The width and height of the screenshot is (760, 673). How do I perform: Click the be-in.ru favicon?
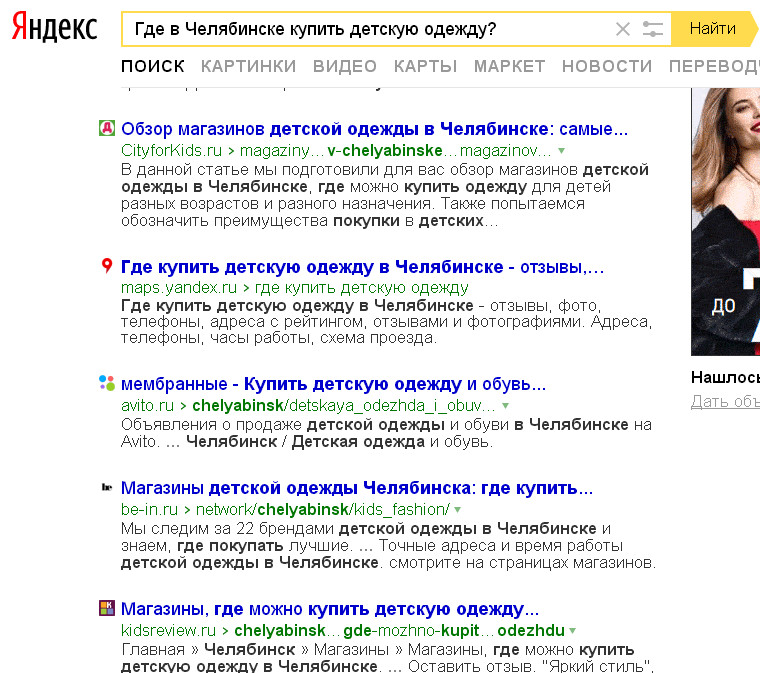pyautogui.click(x=107, y=487)
